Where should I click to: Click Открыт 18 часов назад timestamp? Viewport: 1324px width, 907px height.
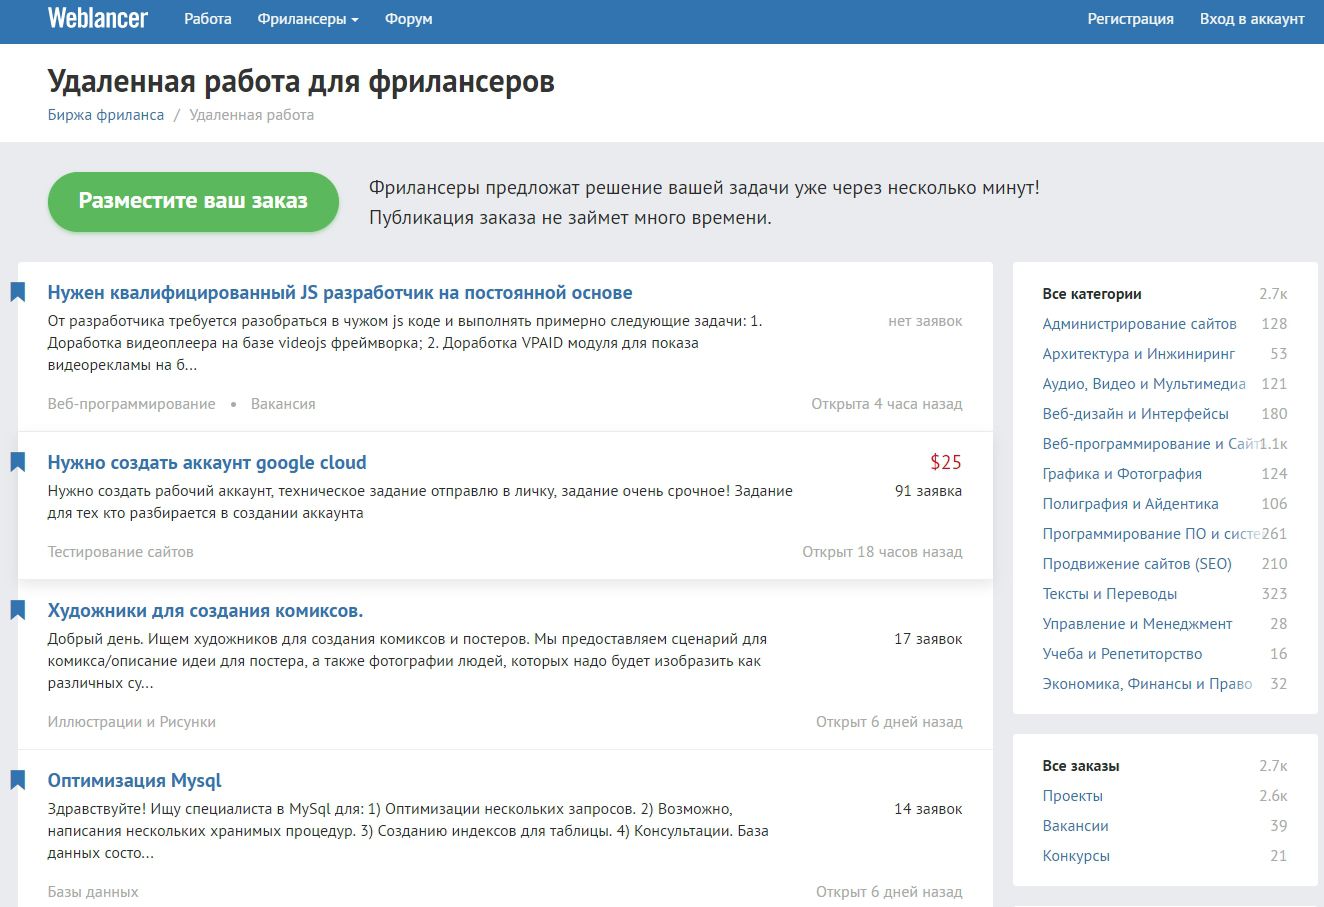[883, 552]
